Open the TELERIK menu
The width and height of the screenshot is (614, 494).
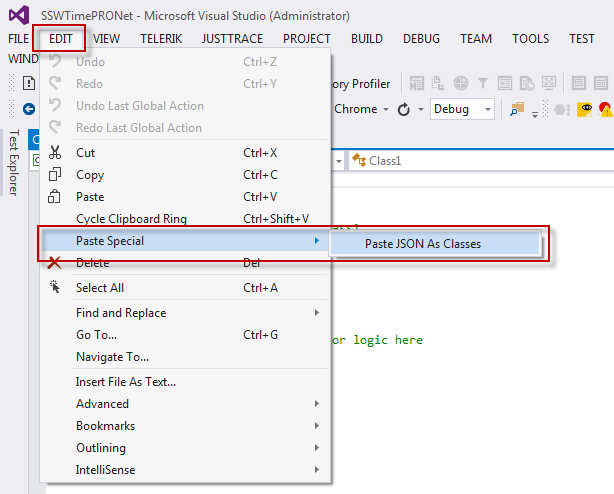point(160,39)
